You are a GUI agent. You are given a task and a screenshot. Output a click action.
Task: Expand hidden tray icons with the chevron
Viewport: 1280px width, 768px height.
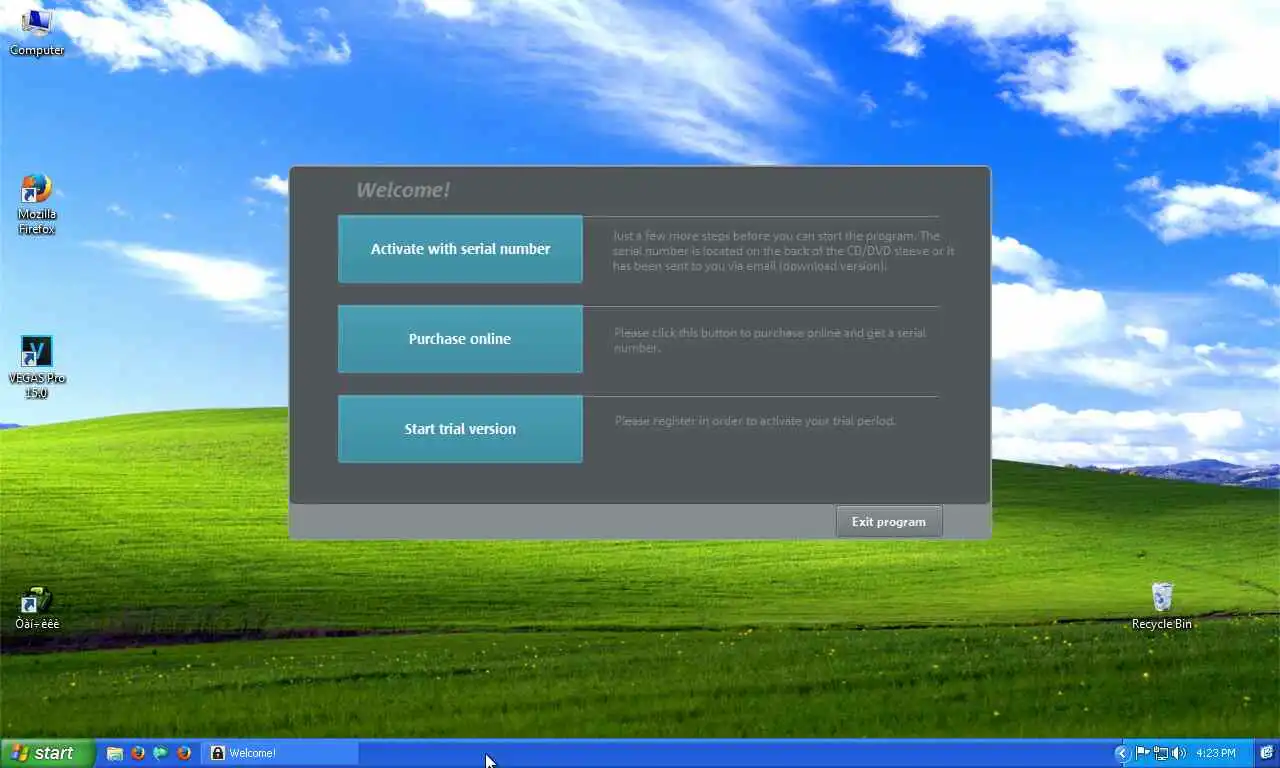1122,753
